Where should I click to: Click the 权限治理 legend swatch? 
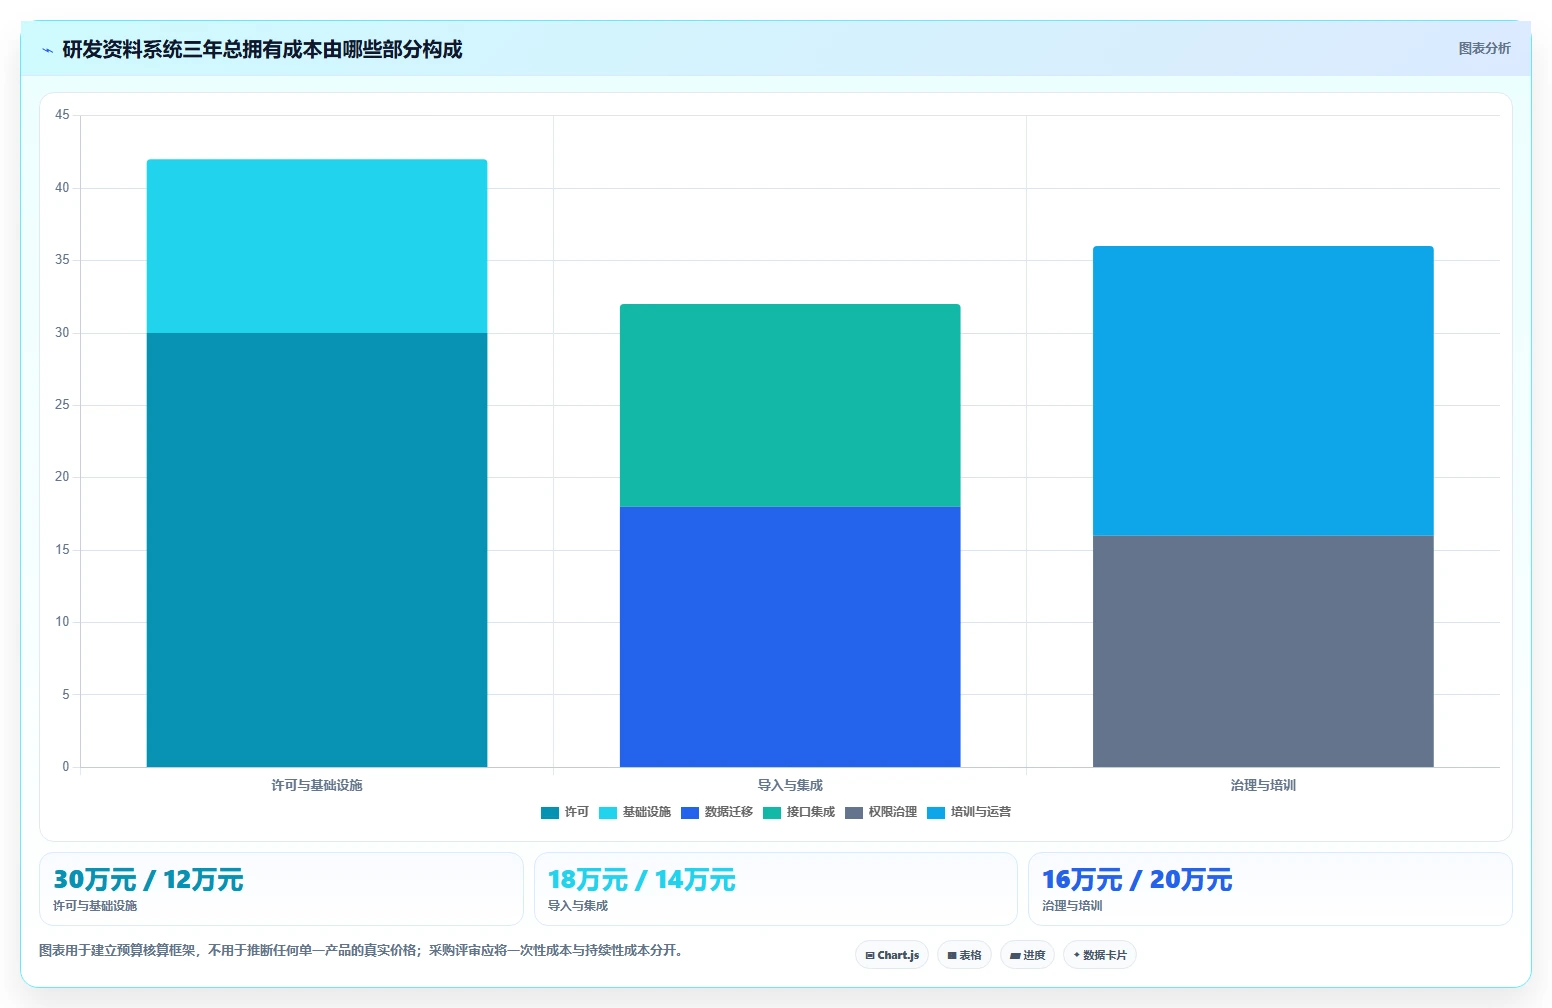point(854,813)
